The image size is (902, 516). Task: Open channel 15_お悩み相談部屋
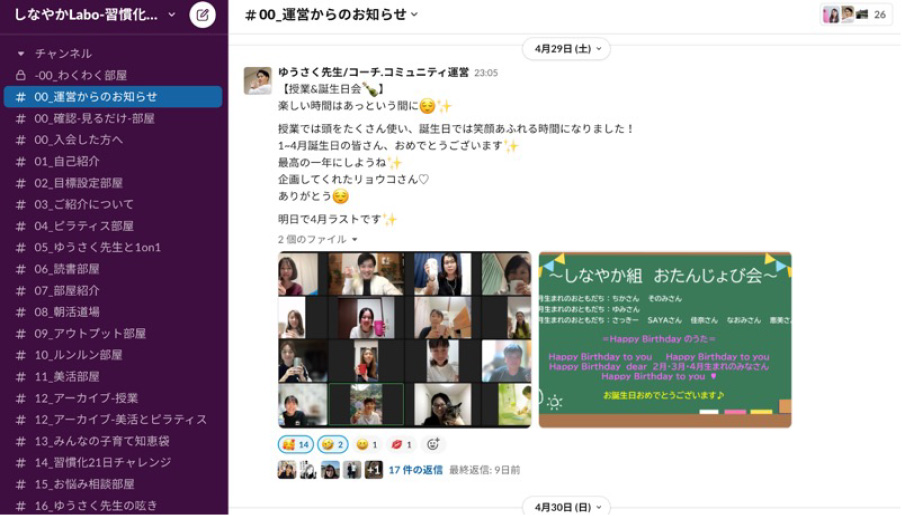(x=113, y=484)
